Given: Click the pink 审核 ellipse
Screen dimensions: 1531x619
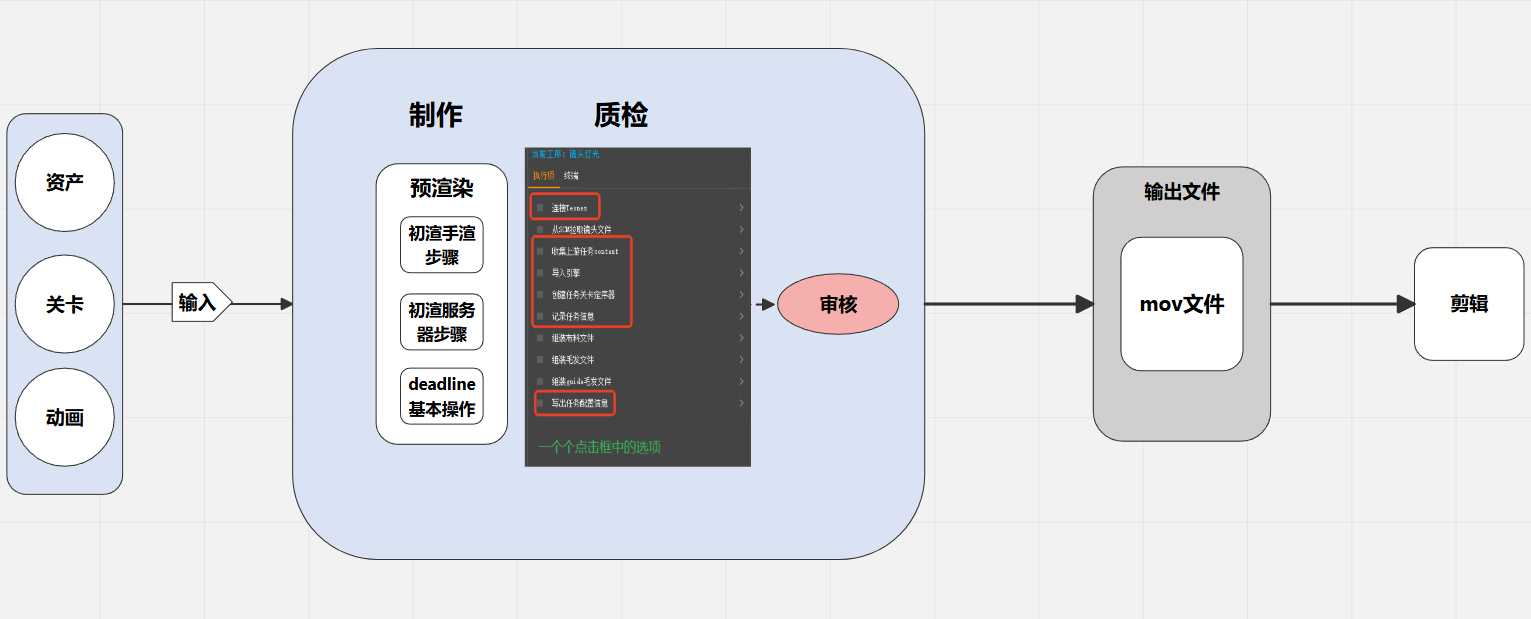Looking at the screenshot, I should coord(838,304).
